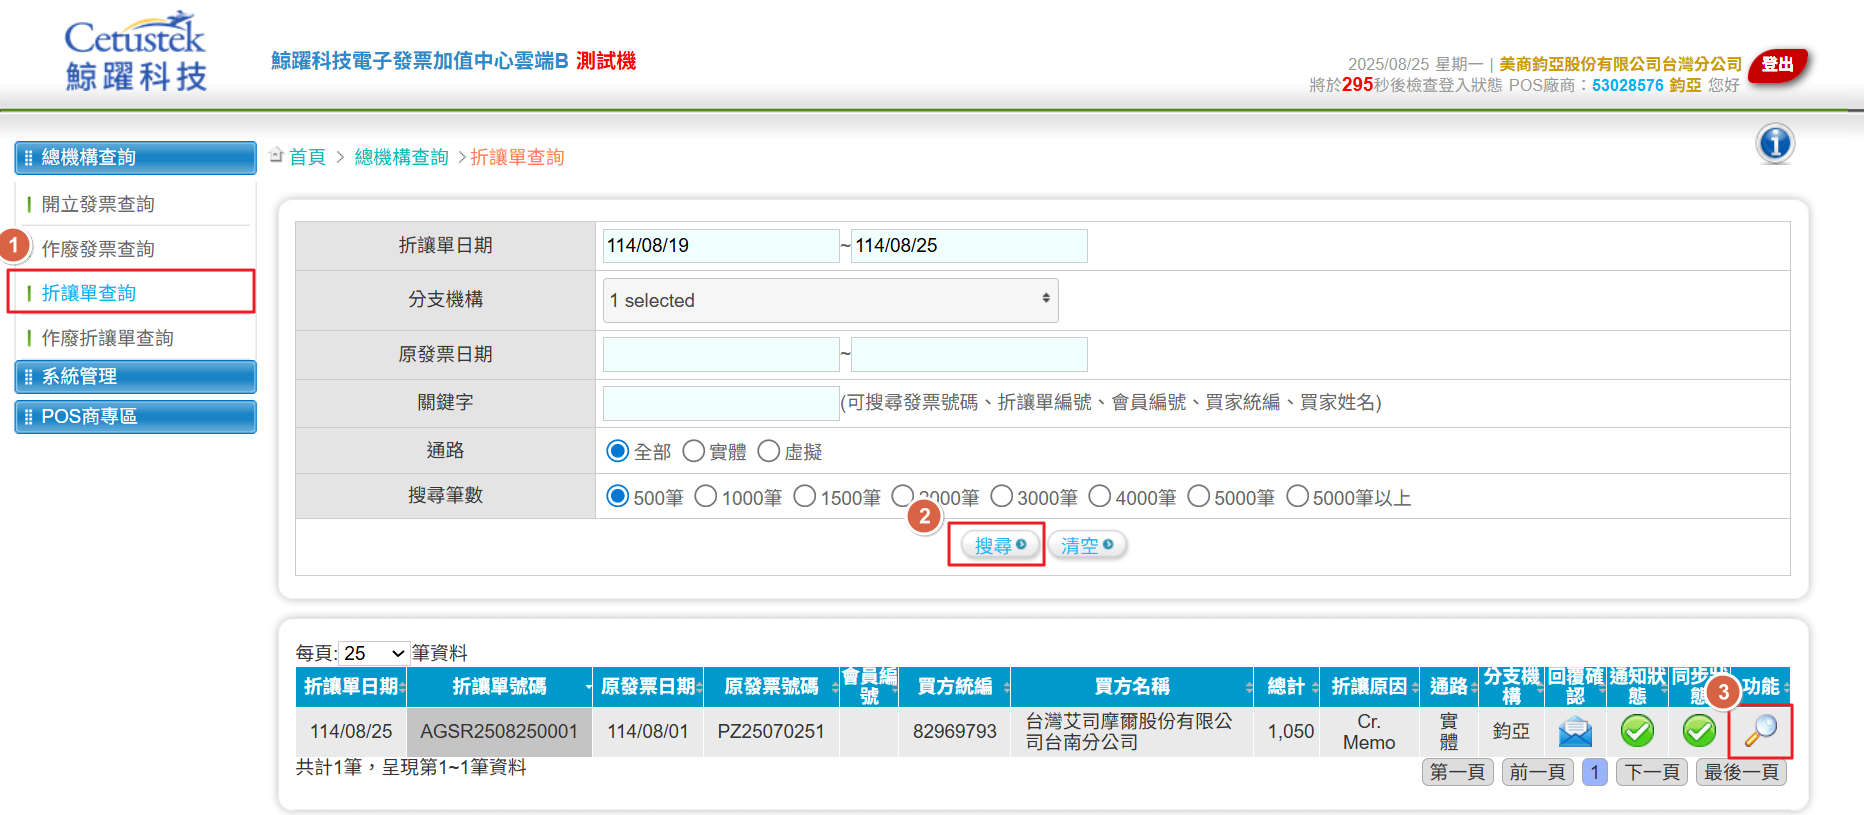Open the 開立發票查詢 menu item
Screen dimensions: 1864x815
click(x=98, y=204)
